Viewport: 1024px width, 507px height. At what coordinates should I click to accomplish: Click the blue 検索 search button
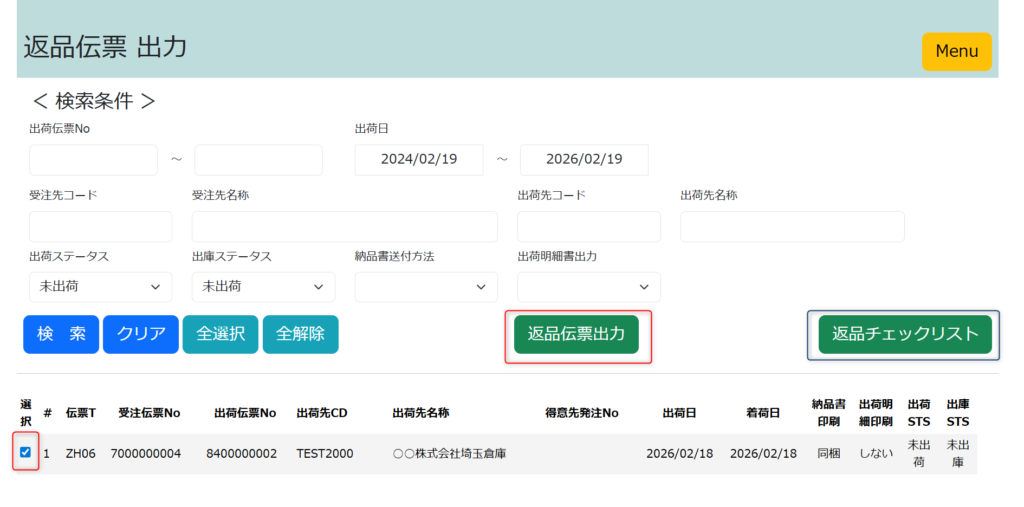pos(61,334)
